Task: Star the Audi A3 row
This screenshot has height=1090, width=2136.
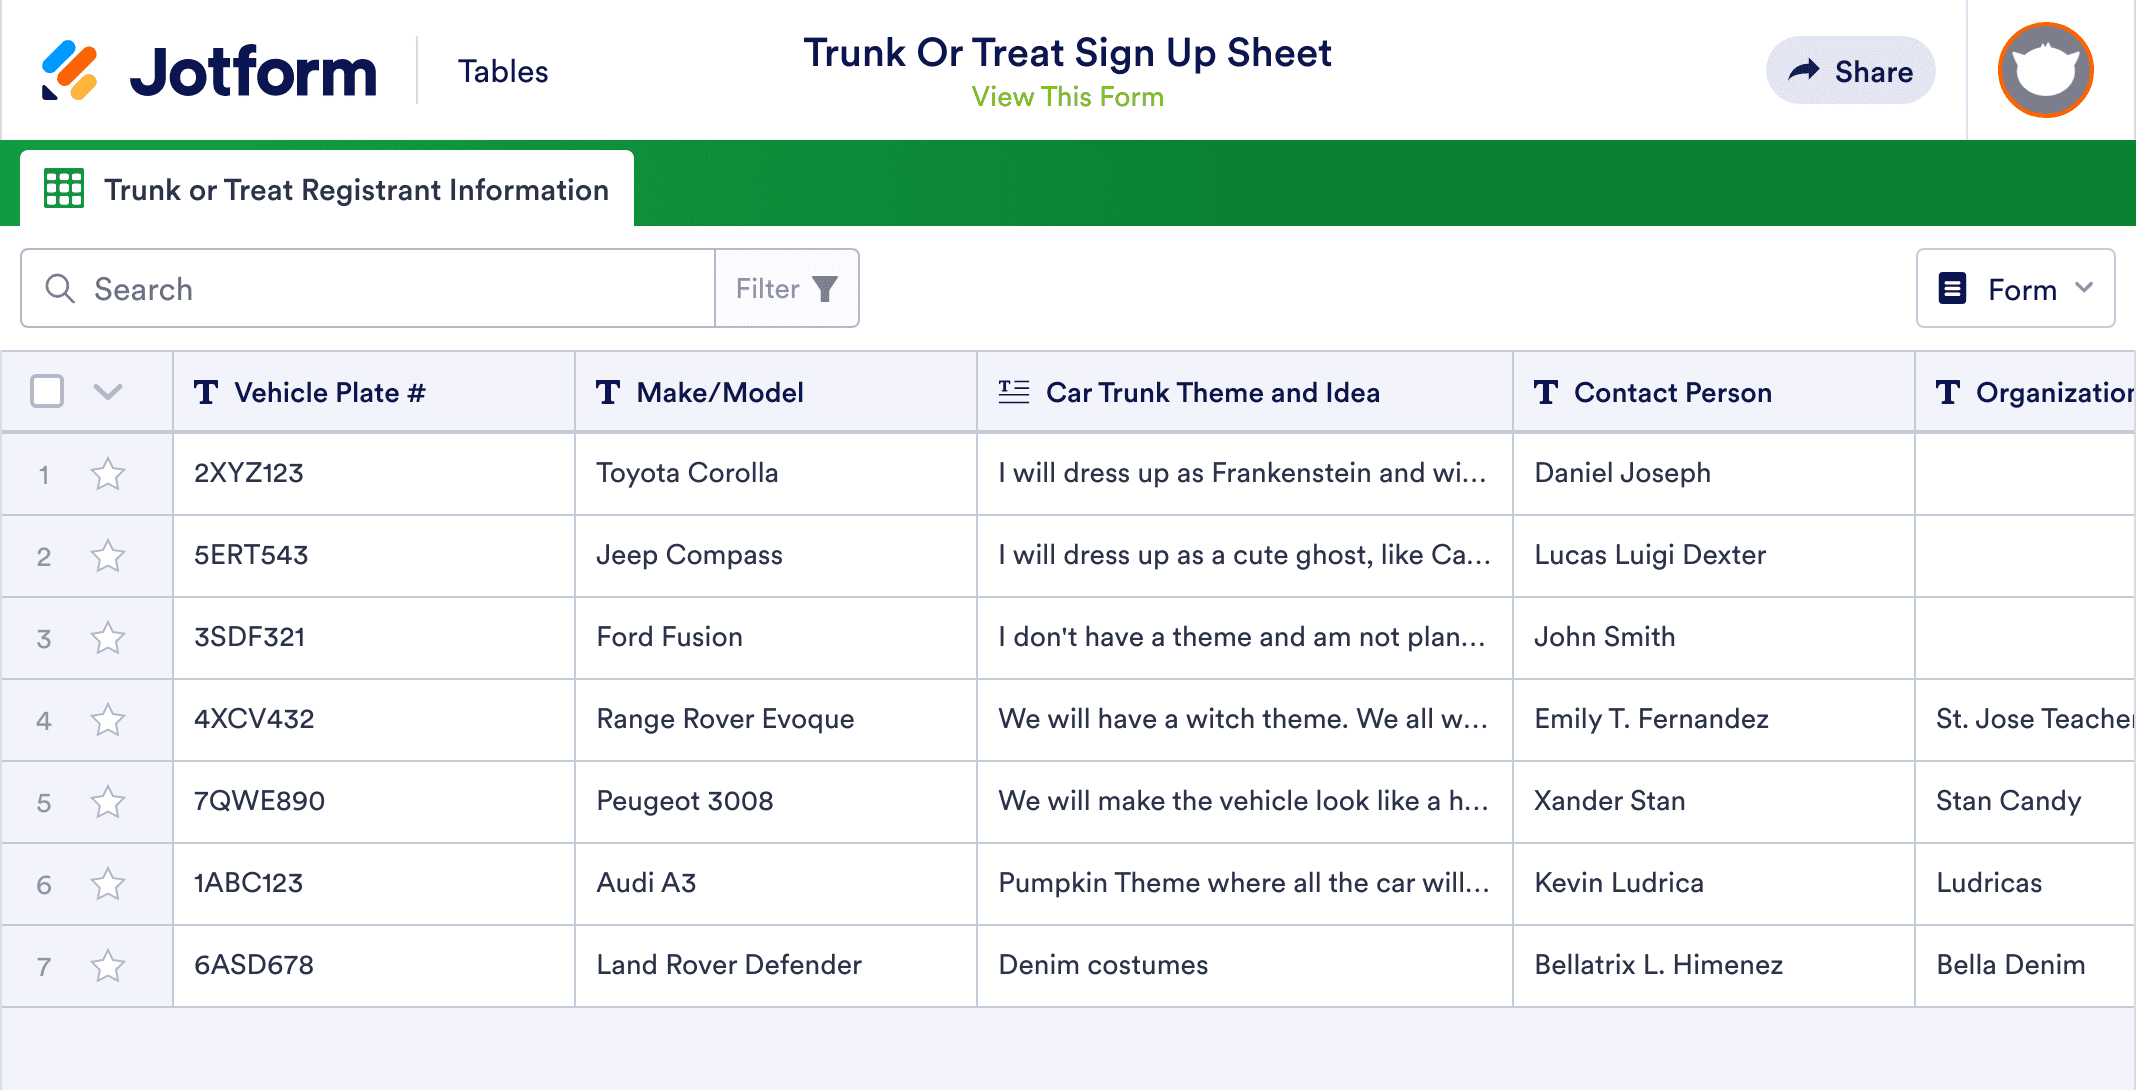Action: point(108,884)
